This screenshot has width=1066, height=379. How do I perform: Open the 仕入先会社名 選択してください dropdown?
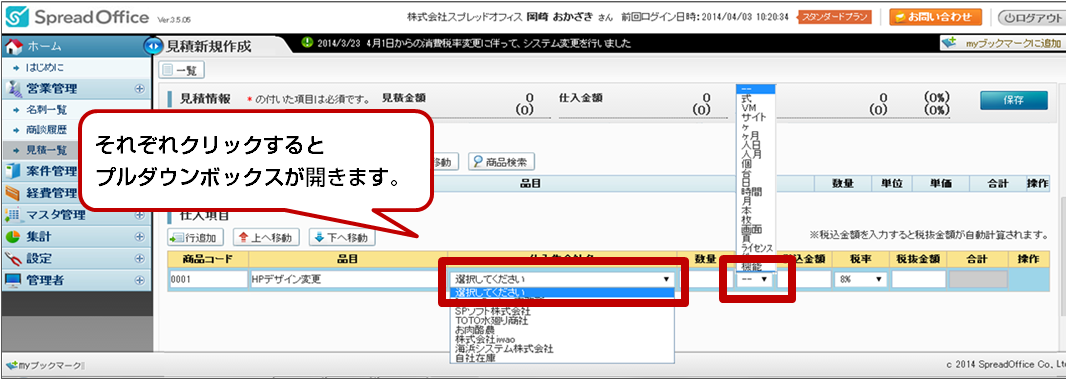coord(562,279)
